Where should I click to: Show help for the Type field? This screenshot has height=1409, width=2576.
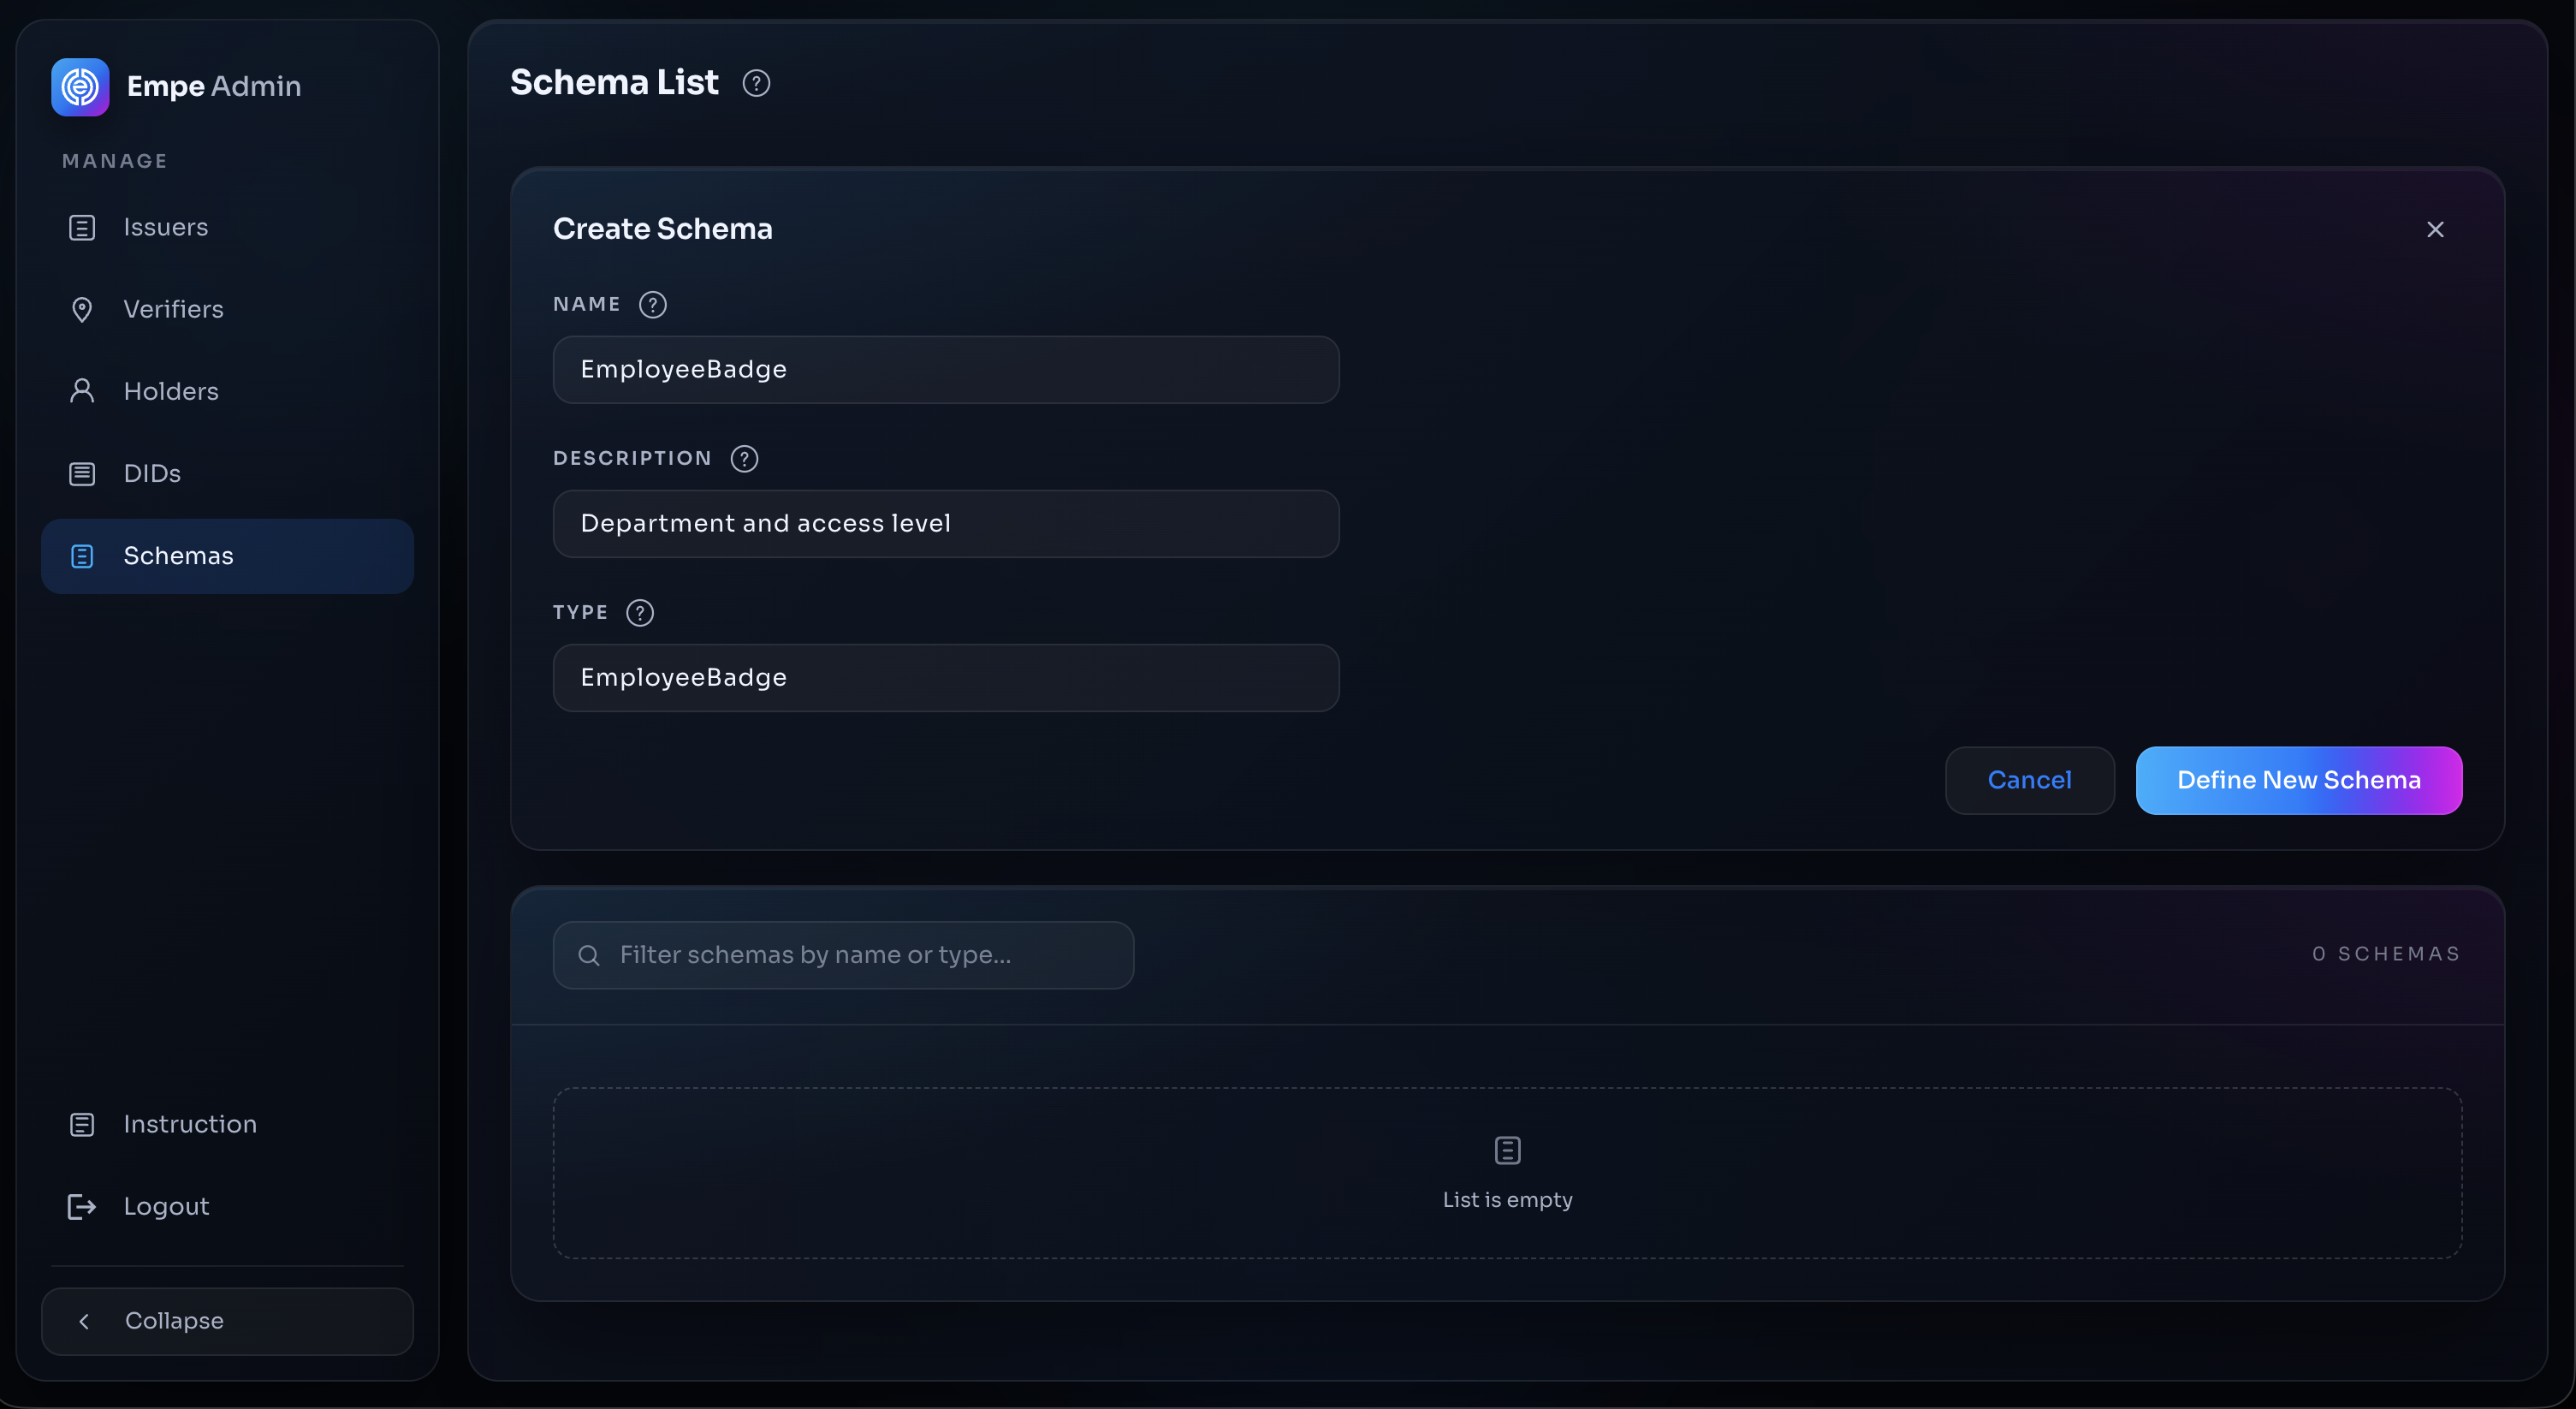tap(640, 613)
